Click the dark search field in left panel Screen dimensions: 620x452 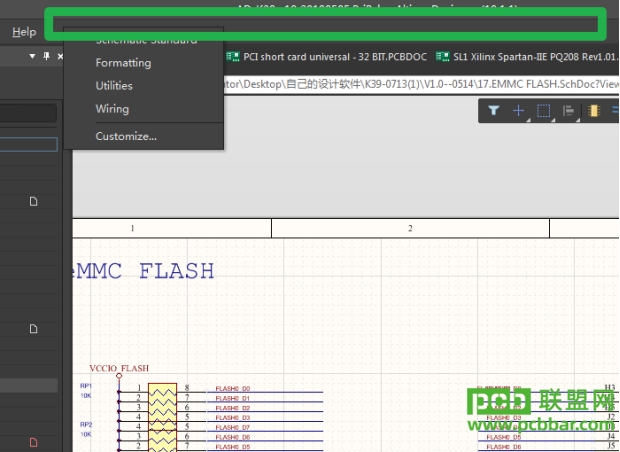[28, 113]
